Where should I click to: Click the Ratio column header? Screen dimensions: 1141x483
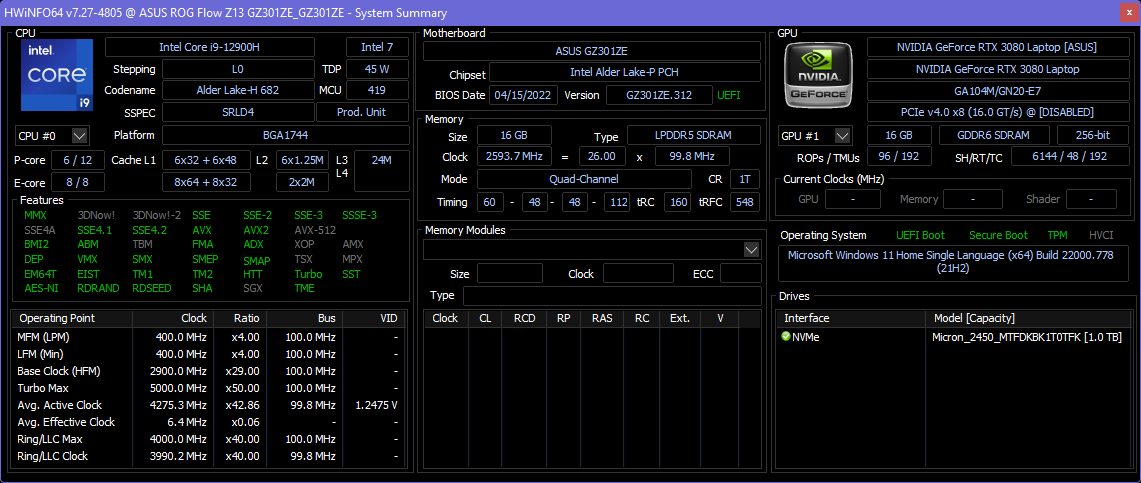coord(239,319)
